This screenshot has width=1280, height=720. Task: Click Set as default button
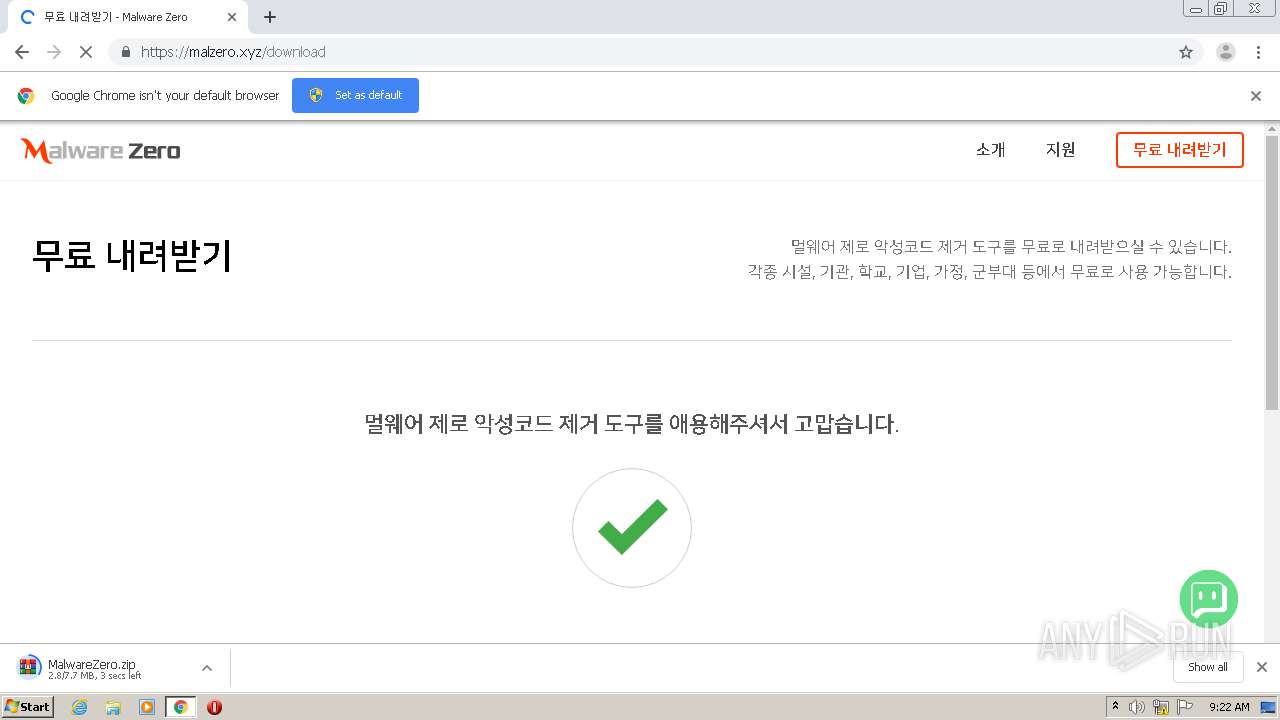pyautogui.click(x=355, y=95)
